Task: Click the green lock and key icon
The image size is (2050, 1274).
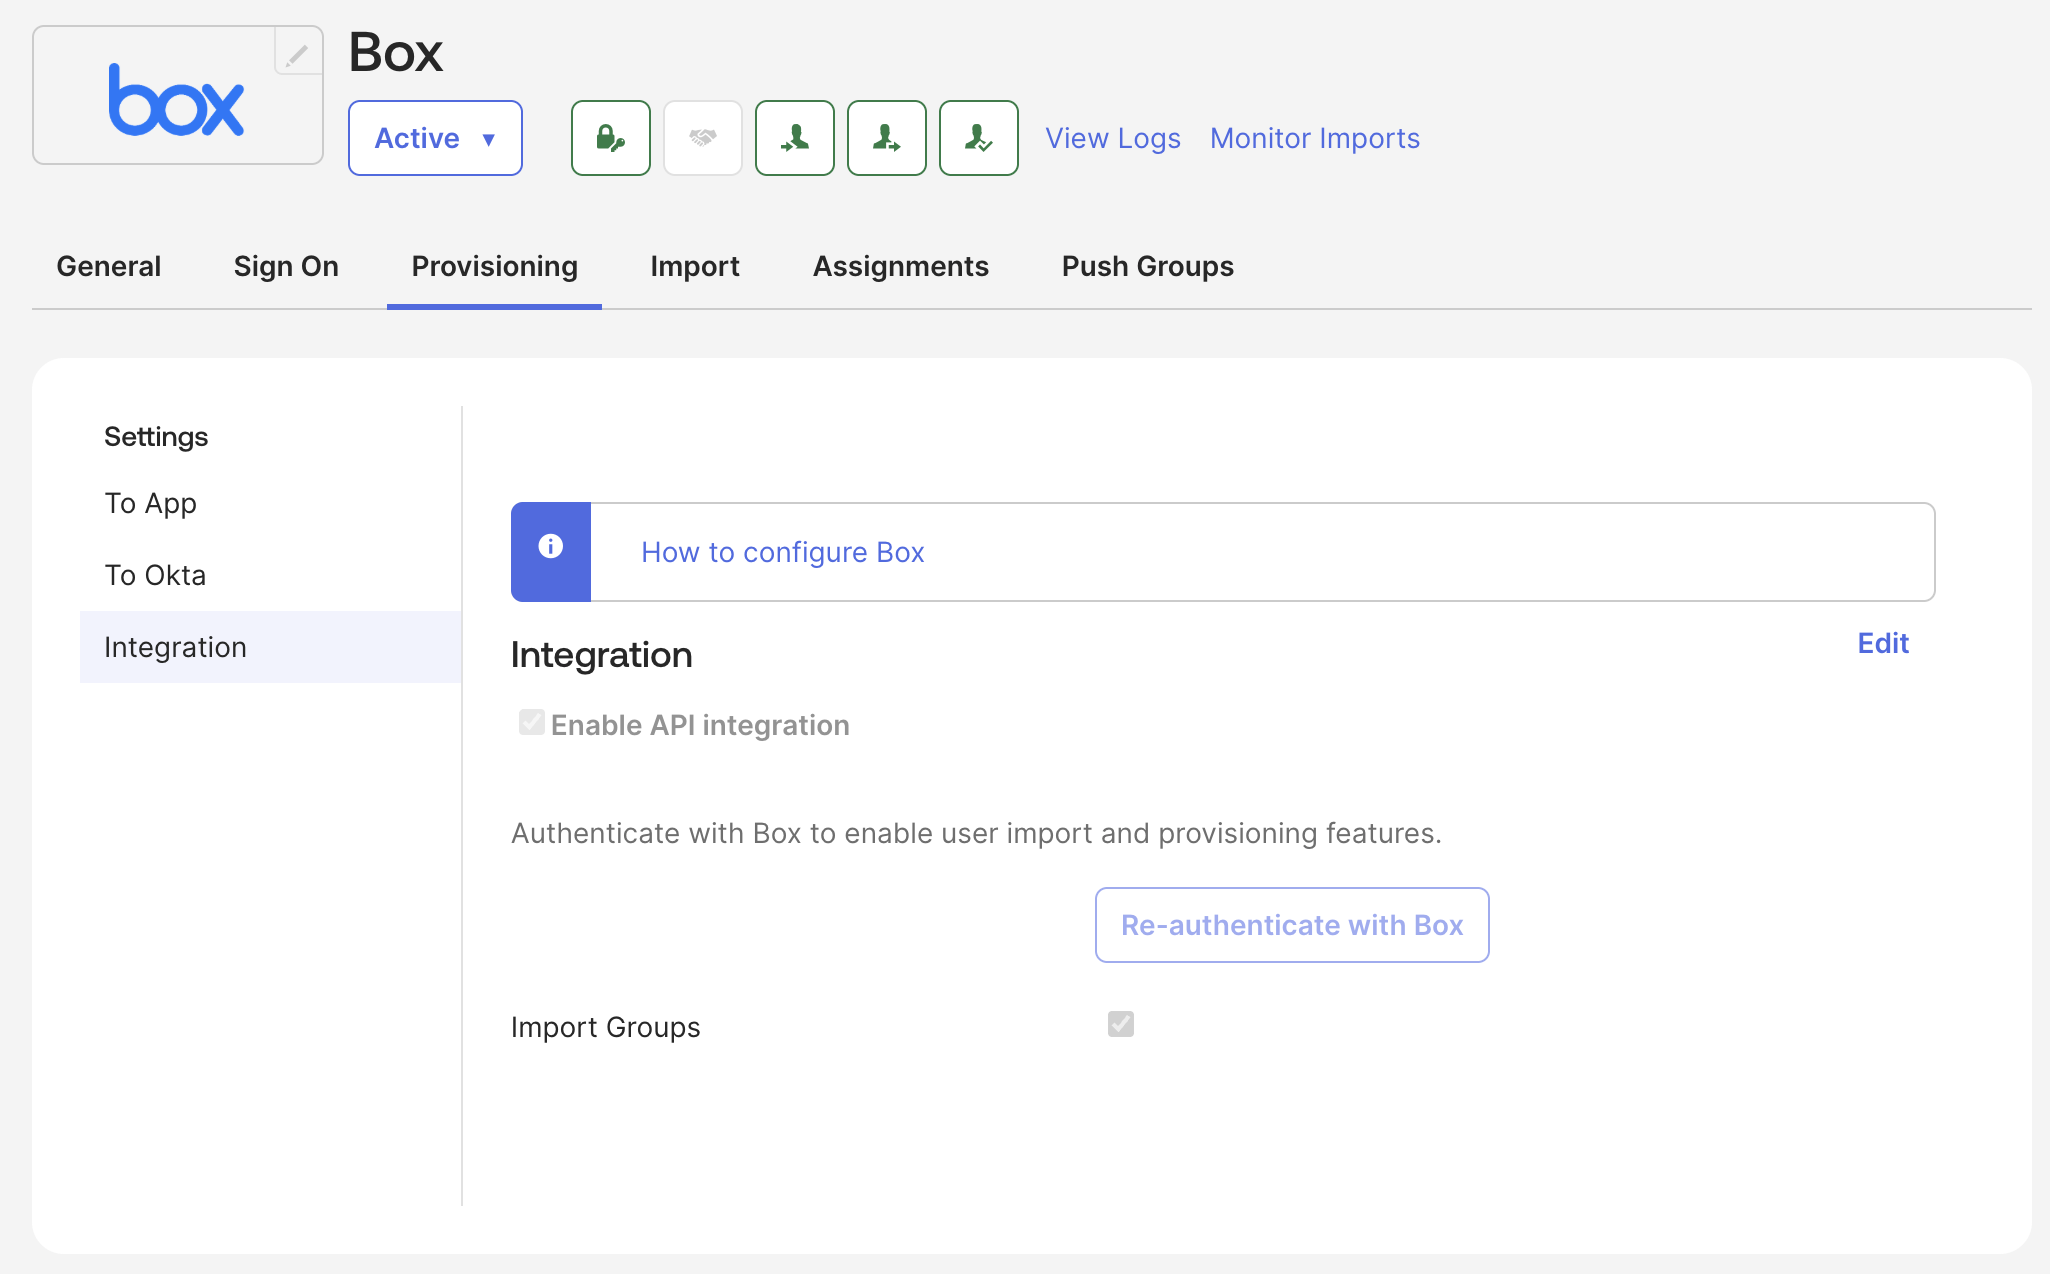Action: click(611, 138)
